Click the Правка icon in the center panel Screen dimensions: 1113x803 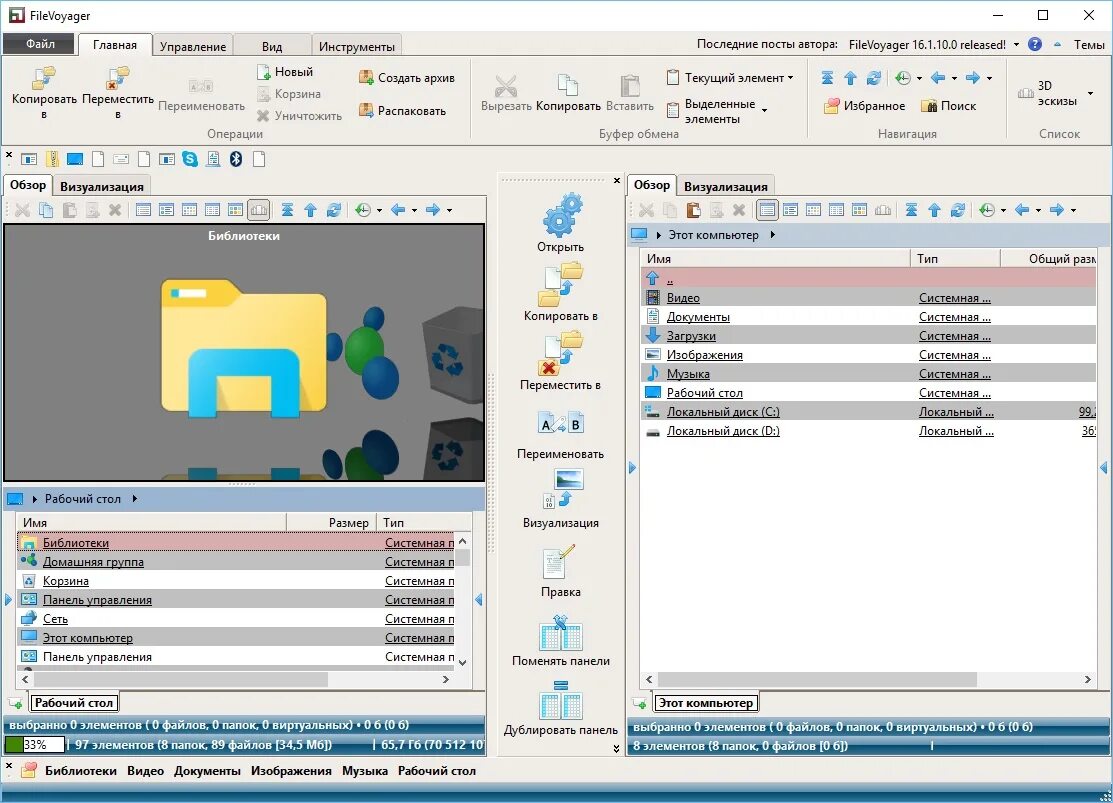click(561, 562)
